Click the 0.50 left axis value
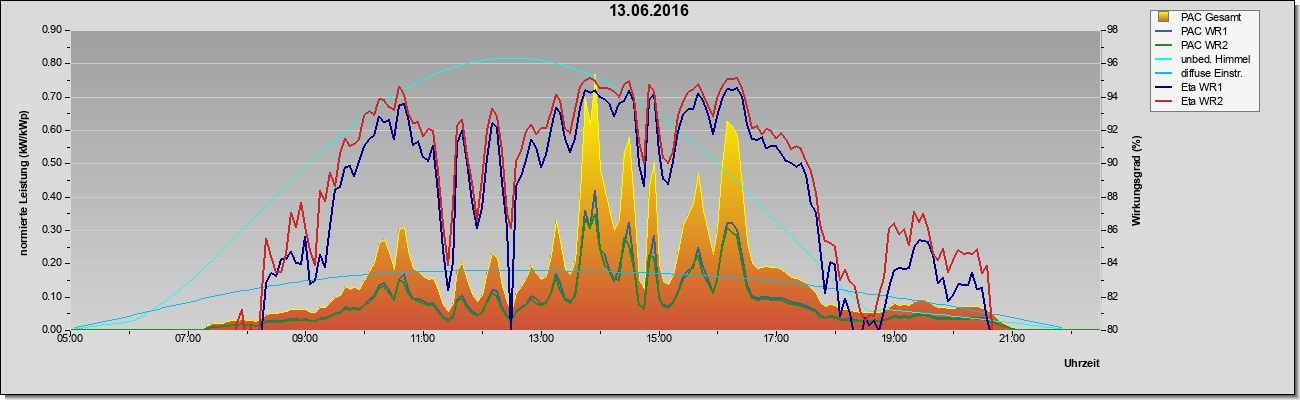1300x400 pixels. tap(53, 163)
